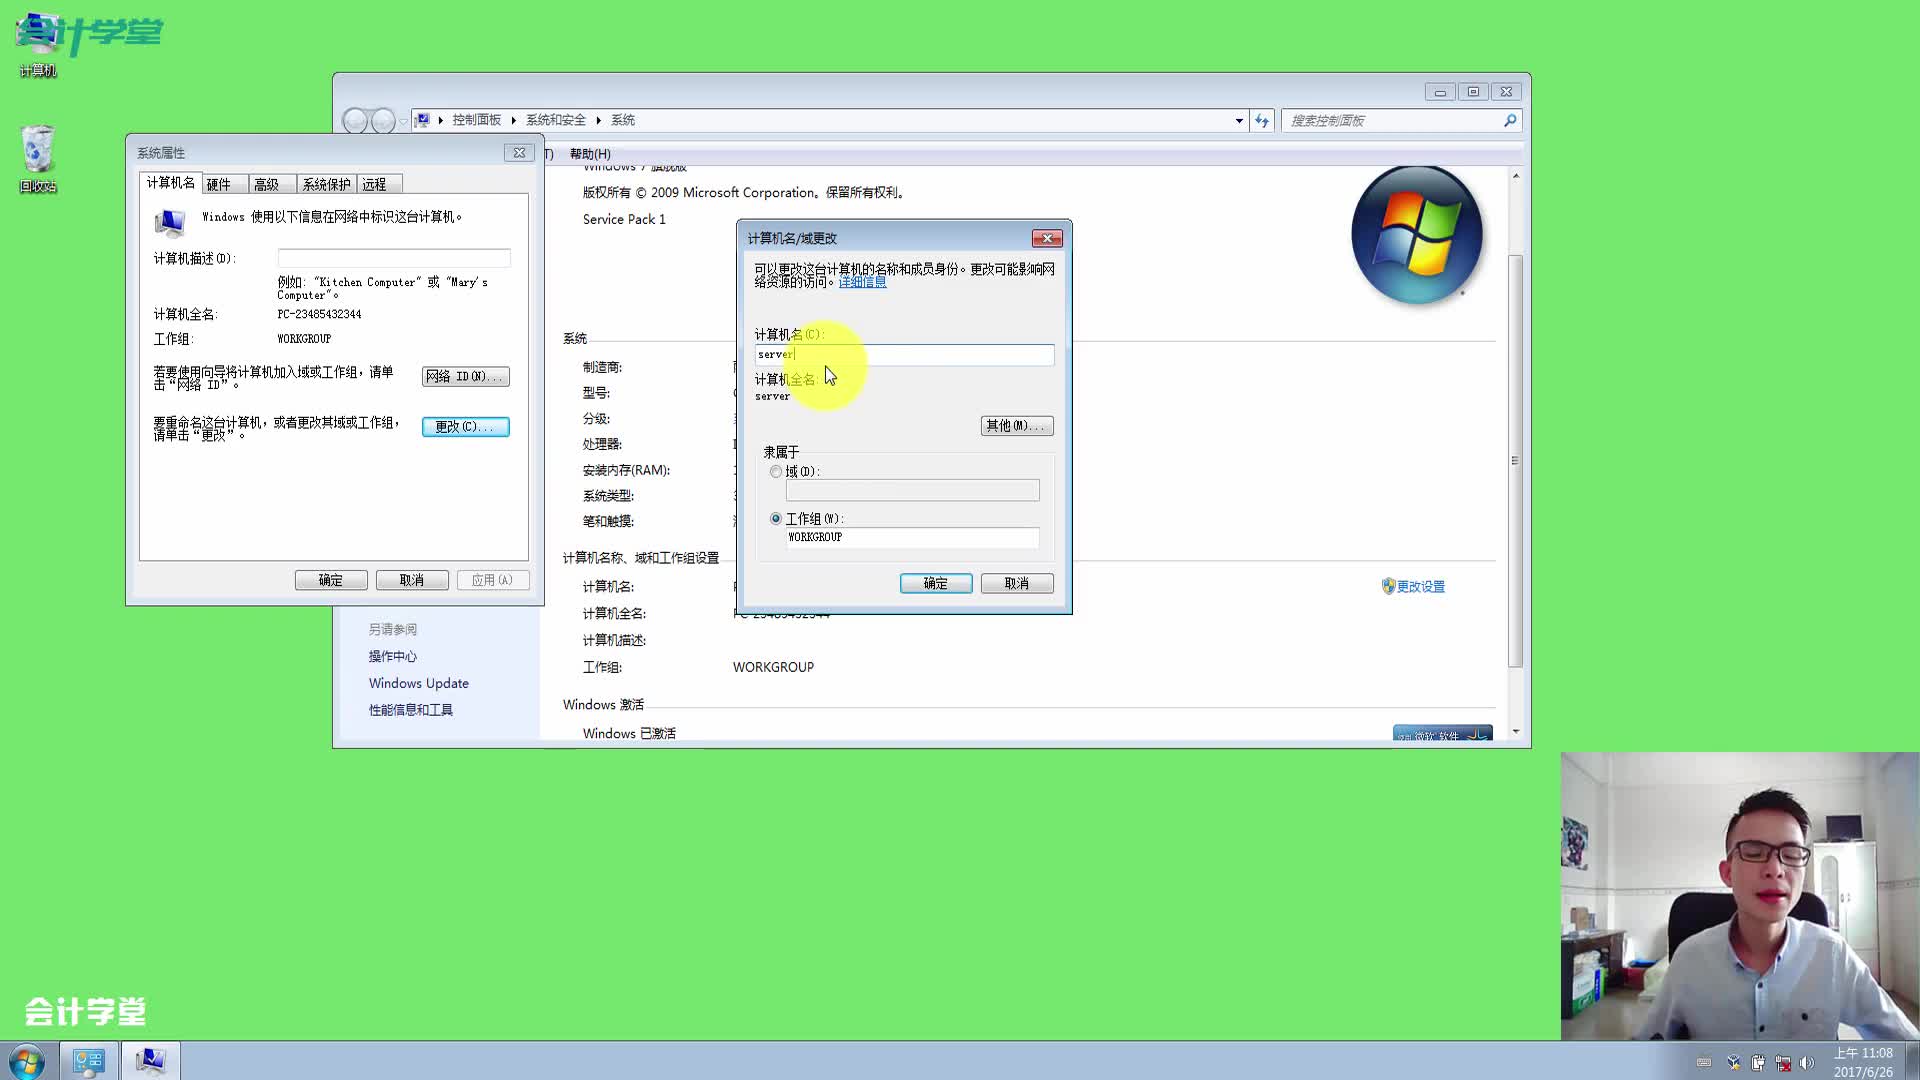Click the Windows Start orb
The height and width of the screenshot is (1080, 1920).
click(27, 1060)
